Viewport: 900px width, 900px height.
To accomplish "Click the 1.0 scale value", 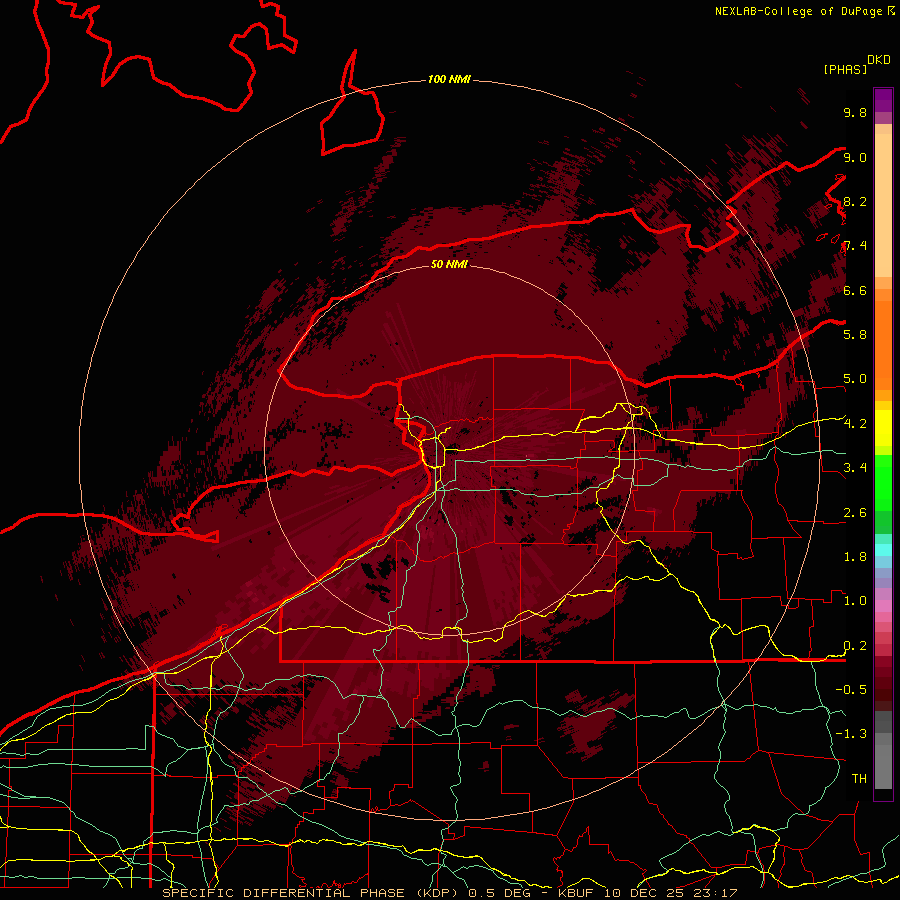I will [x=855, y=600].
